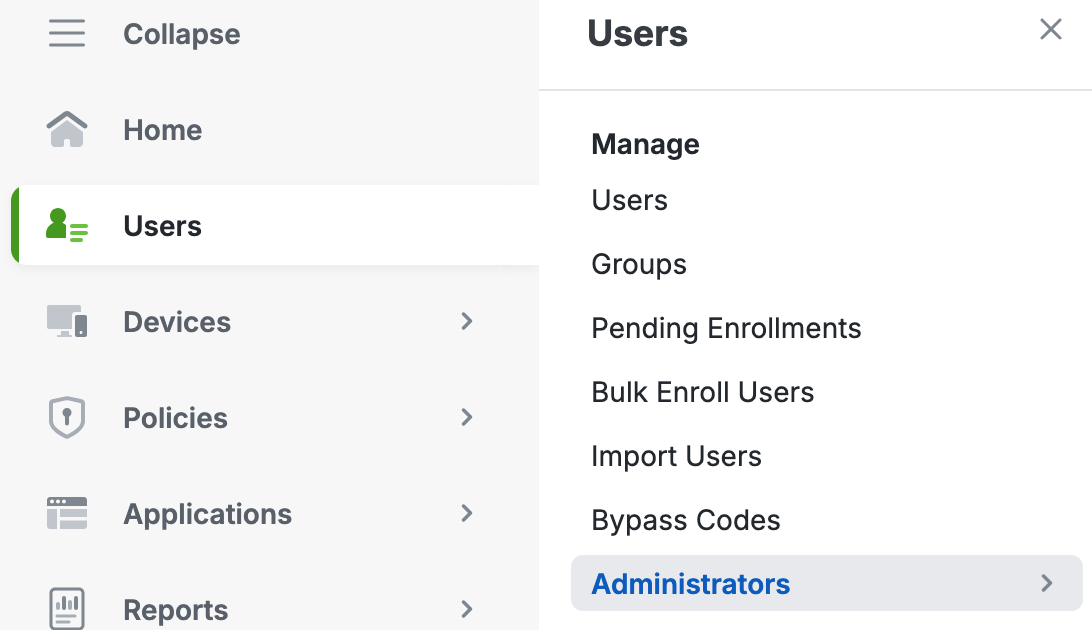Expand the Devices submenu chevron
Image resolution: width=1092 pixels, height=630 pixels.
click(x=466, y=321)
